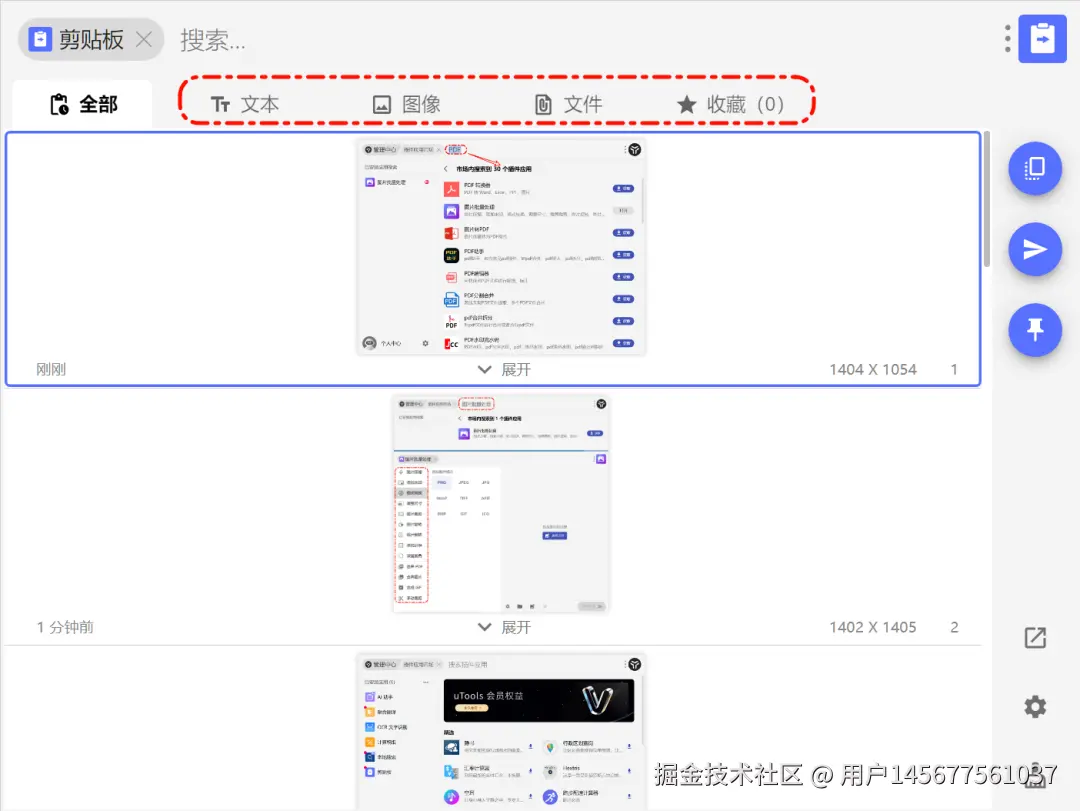1080x811 pixels.
Task: Open the settings gear icon
Action: click(x=1035, y=706)
